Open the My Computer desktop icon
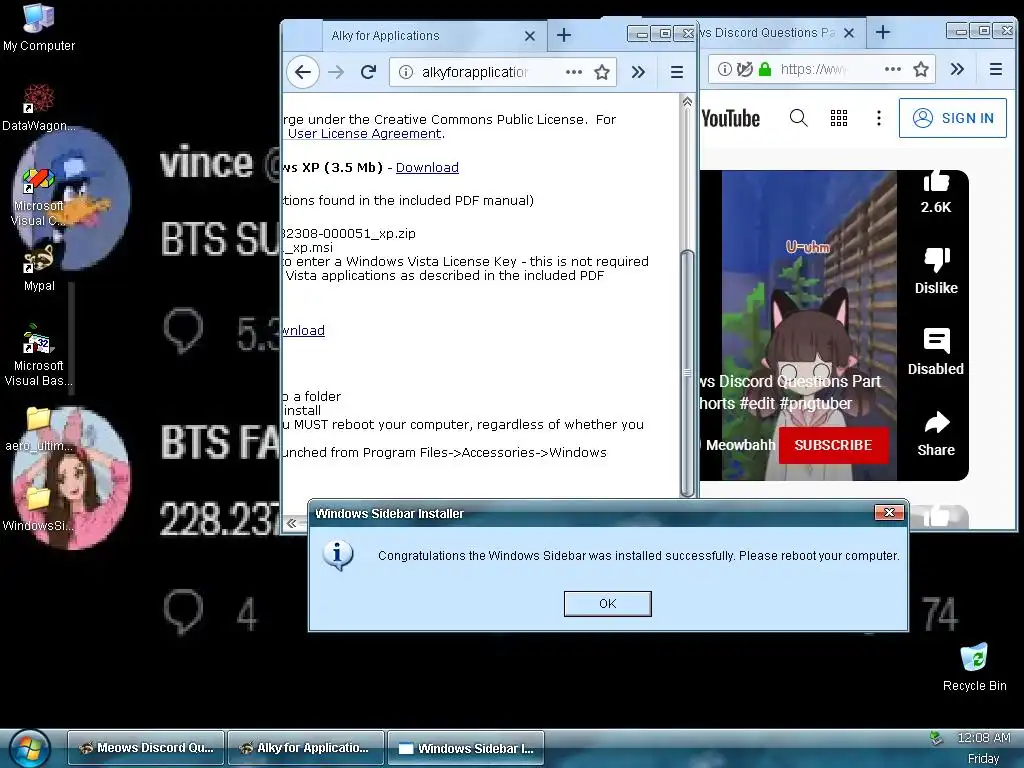The image size is (1024, 768). click(x=39, y=27)
